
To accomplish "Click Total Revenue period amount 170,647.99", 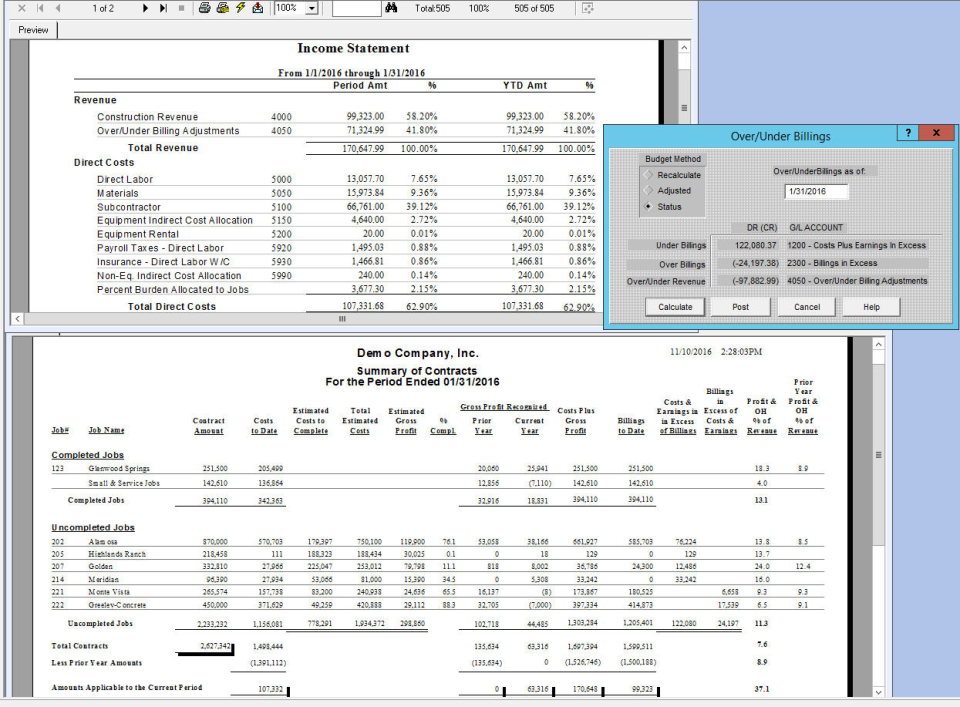I will [363, 149].
